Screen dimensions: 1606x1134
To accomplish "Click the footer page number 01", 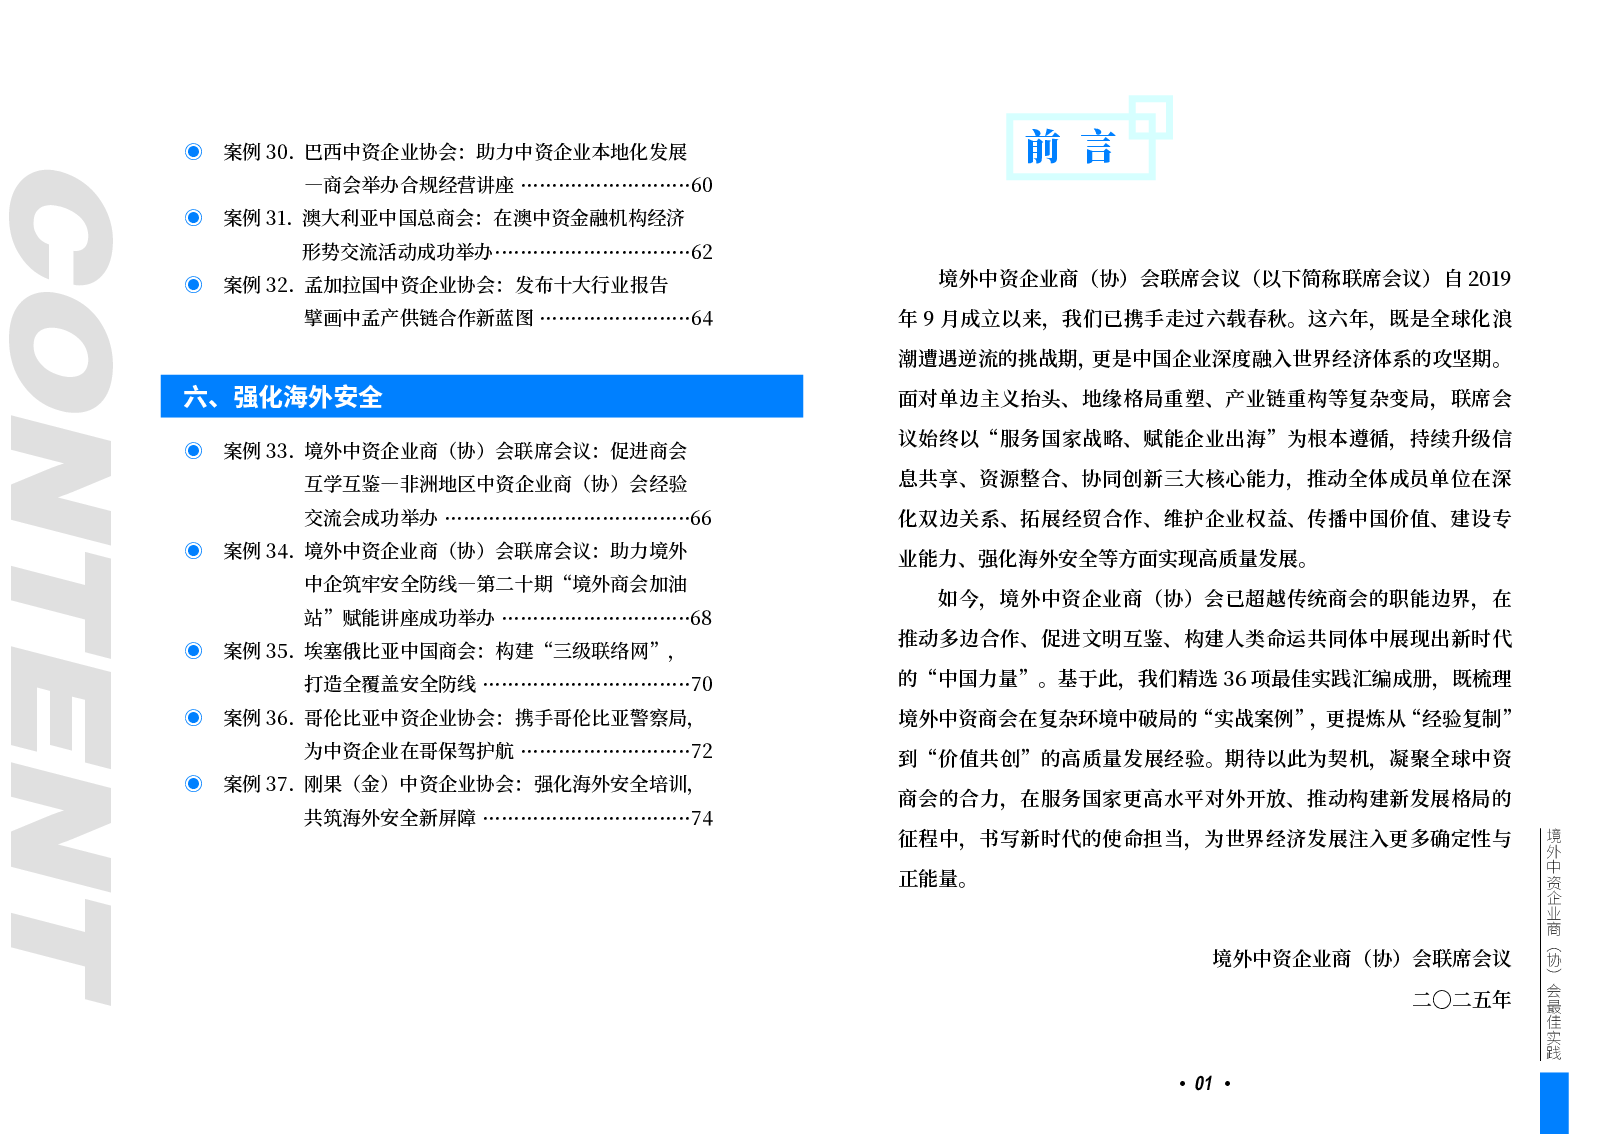I will [x=1204, y=1083].
